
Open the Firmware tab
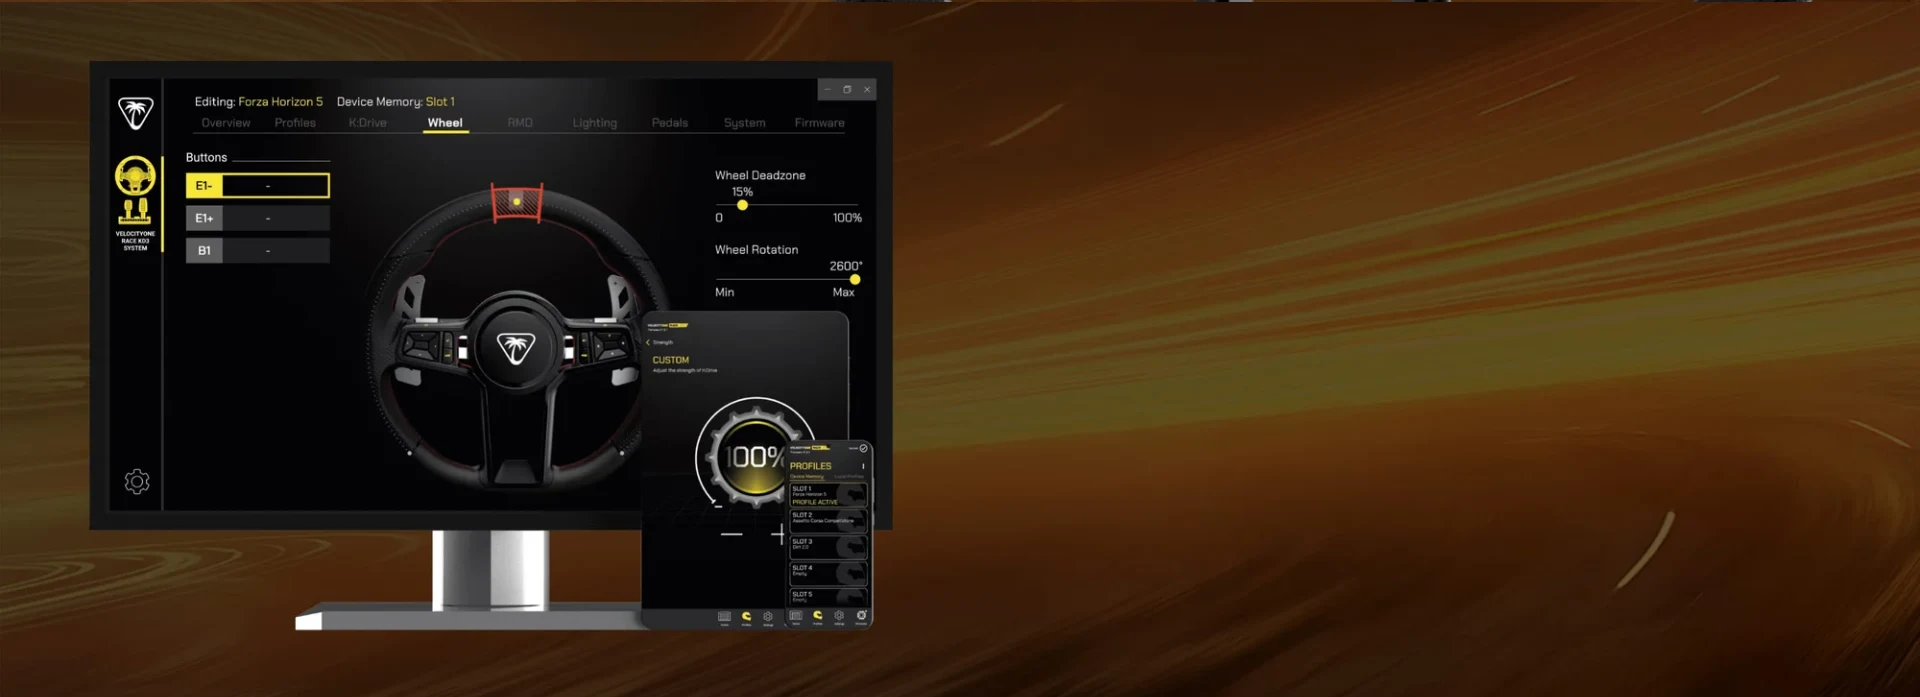(819, 123)
